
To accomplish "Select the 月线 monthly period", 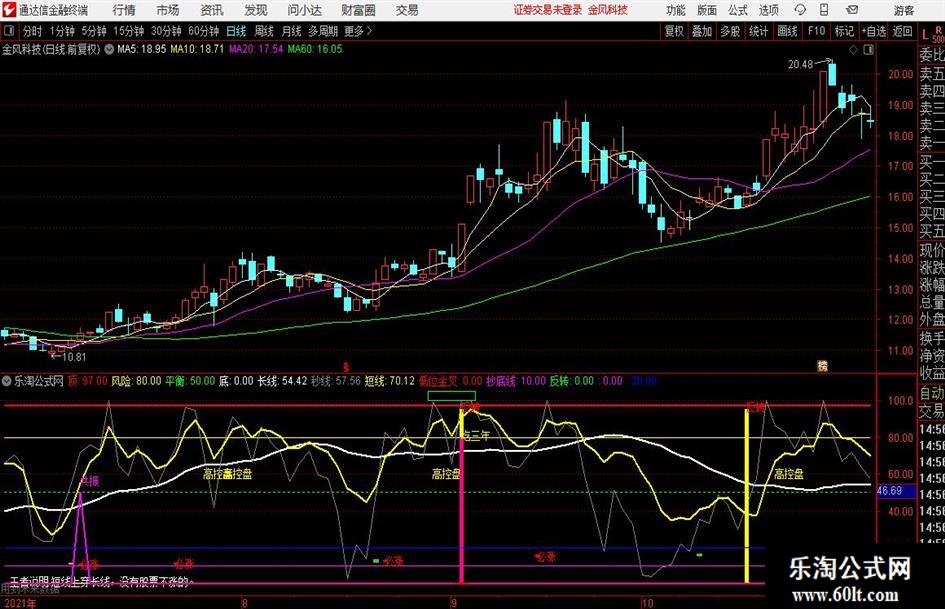I will pyautogui.click(x=291, y=31).
